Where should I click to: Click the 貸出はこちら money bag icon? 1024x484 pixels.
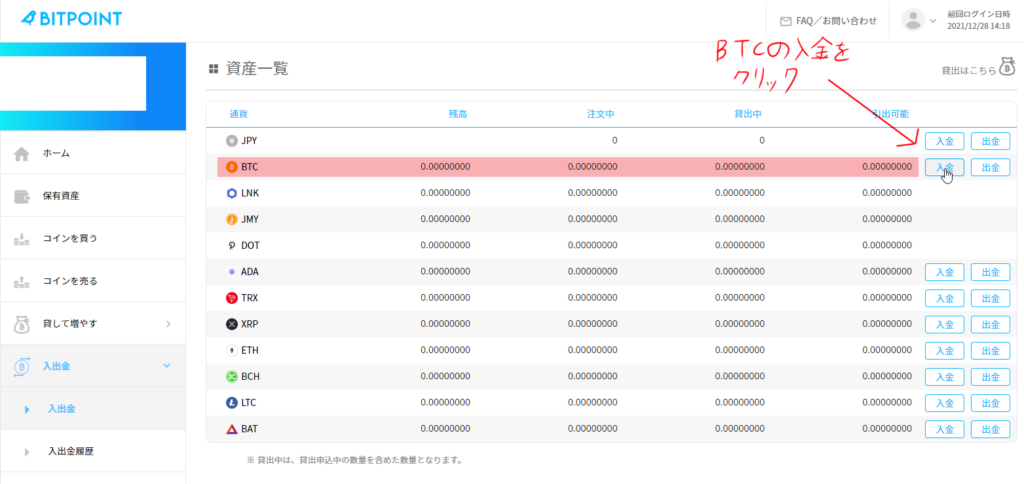tap(1007, 69)
